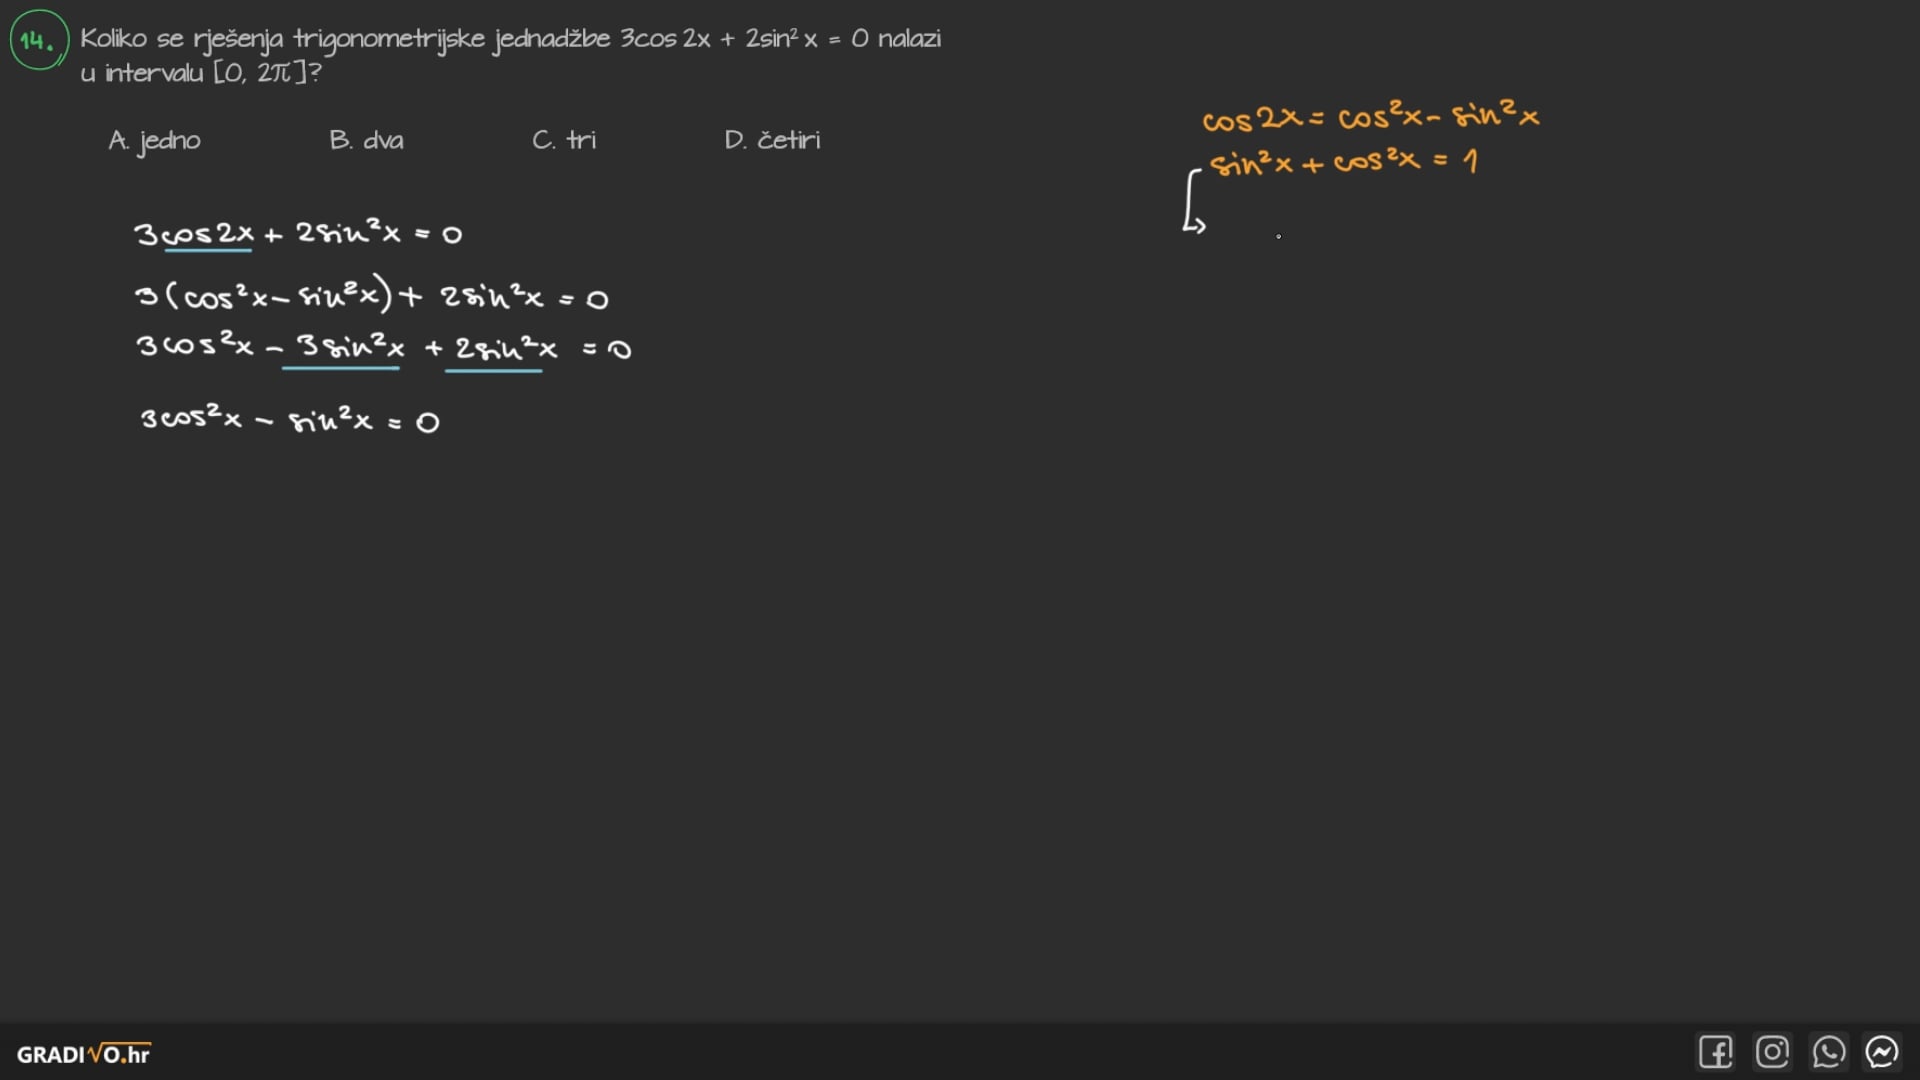Open the WhatsApp icon link

(x=1828, y=1052)
